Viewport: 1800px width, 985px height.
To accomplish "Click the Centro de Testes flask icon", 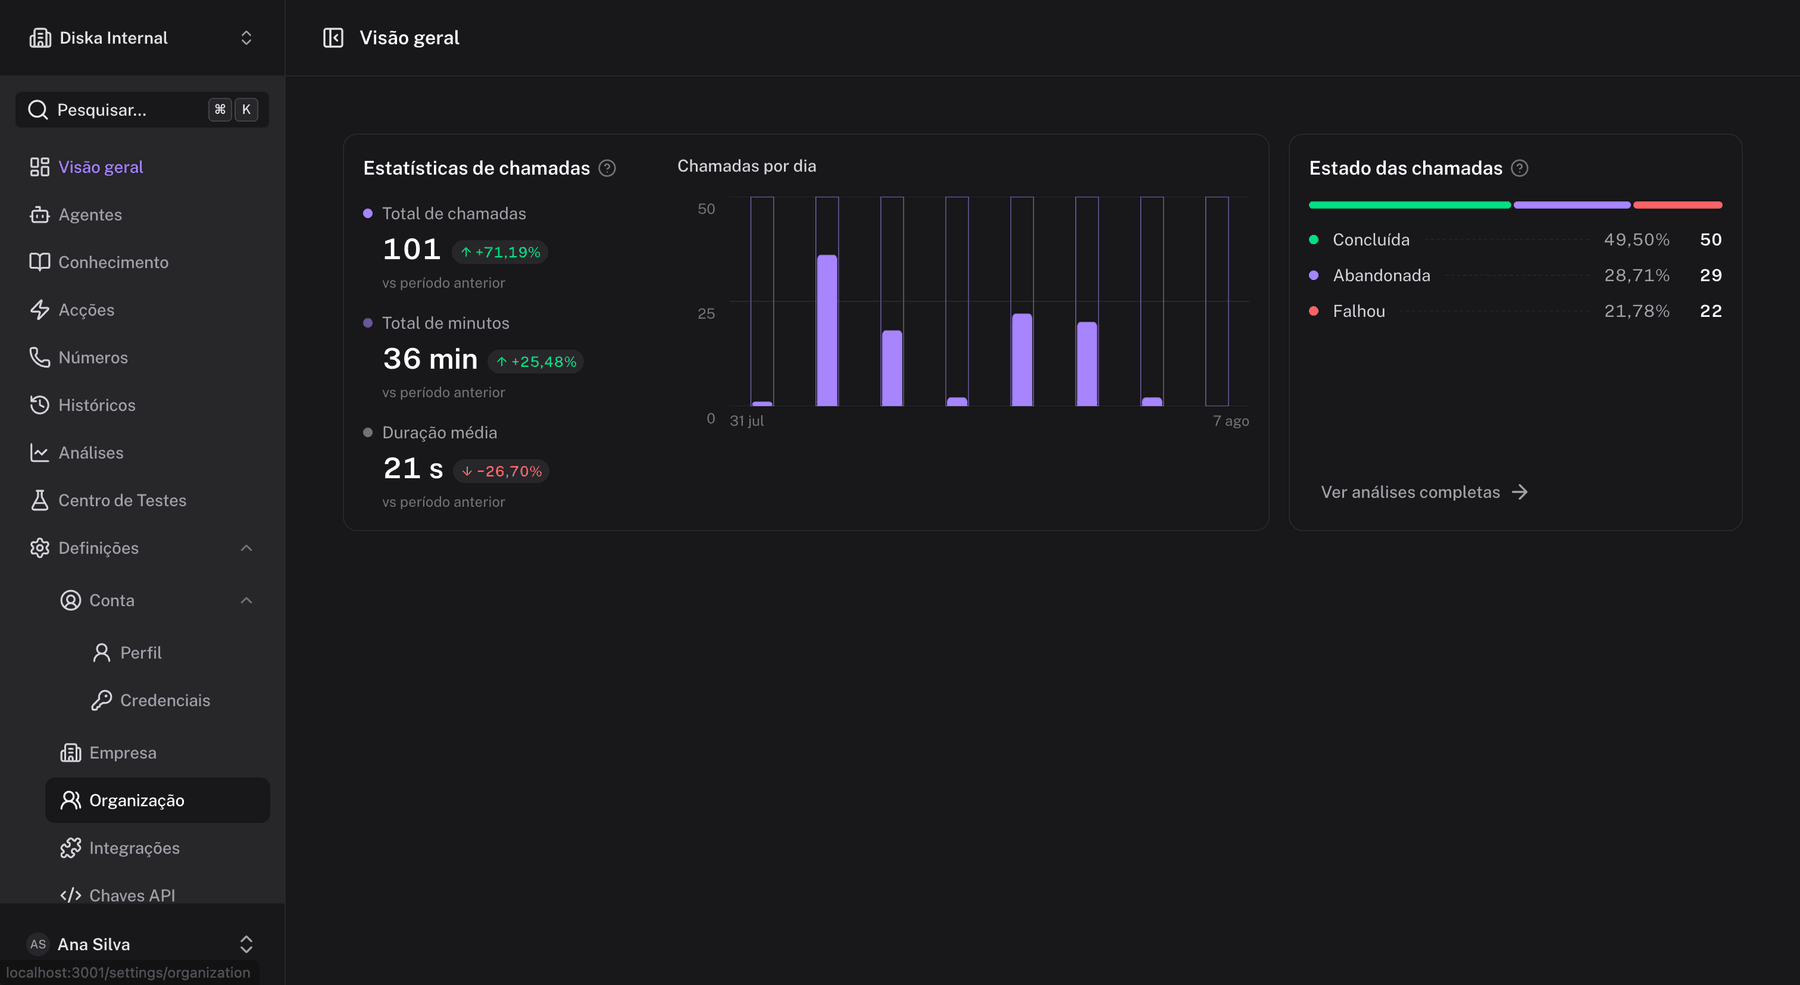I will click(x=40, y=500).
